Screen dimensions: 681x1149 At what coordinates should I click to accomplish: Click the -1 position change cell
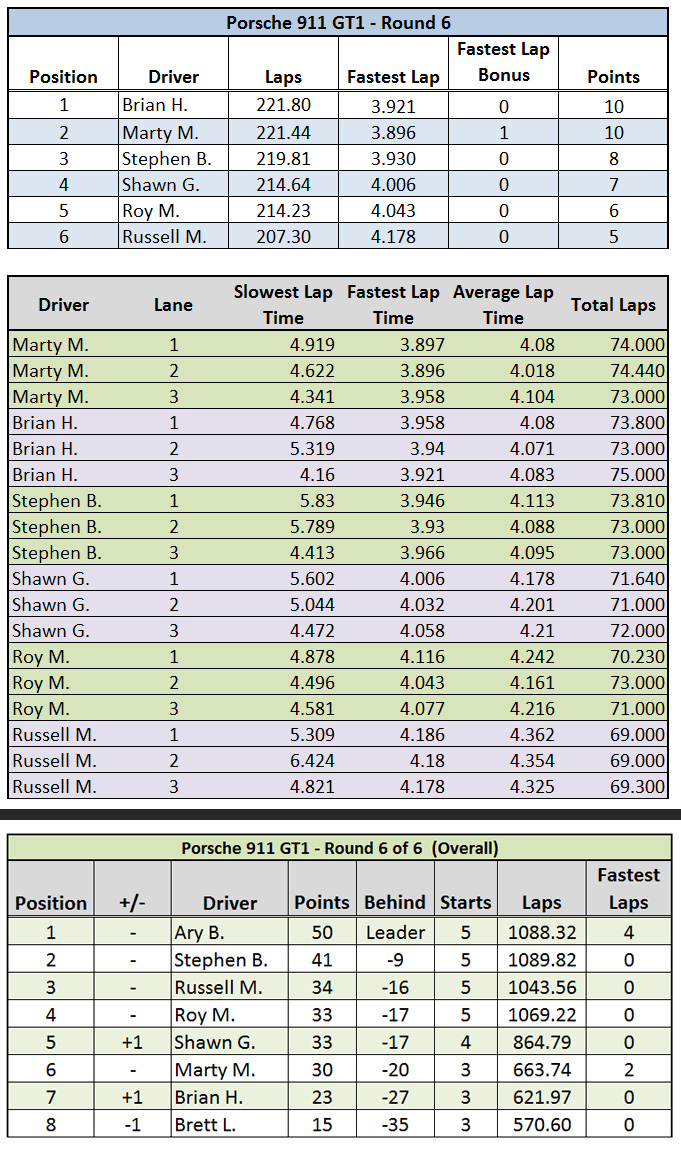[132, 1124]
